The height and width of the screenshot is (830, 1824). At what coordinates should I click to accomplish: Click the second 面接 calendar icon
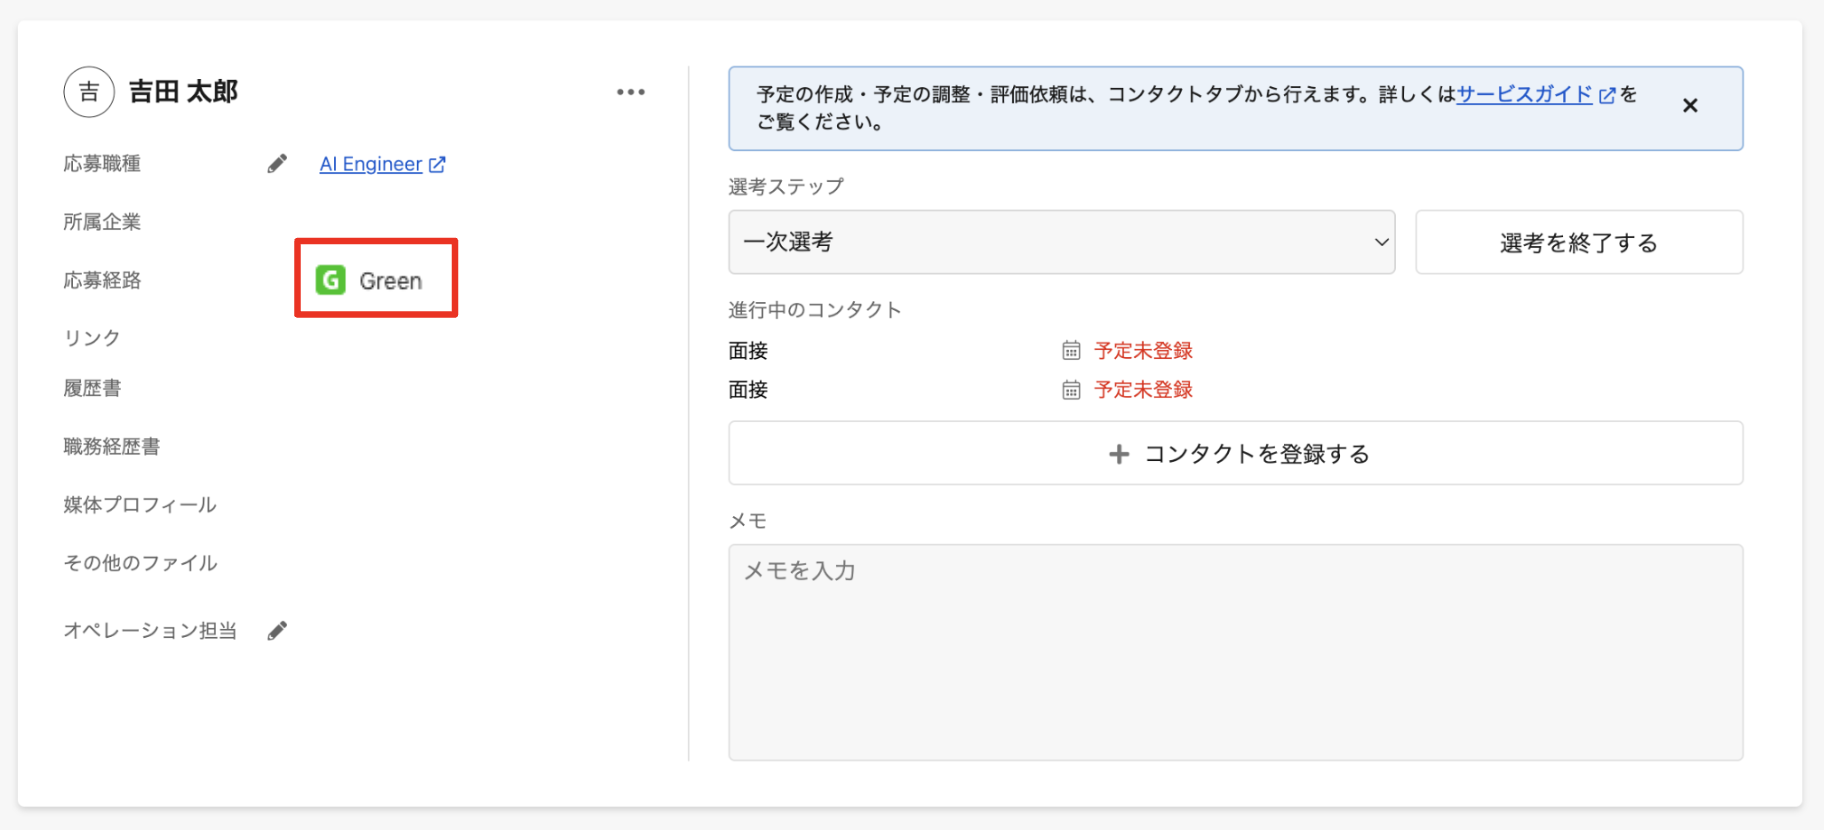point(1071,390)
